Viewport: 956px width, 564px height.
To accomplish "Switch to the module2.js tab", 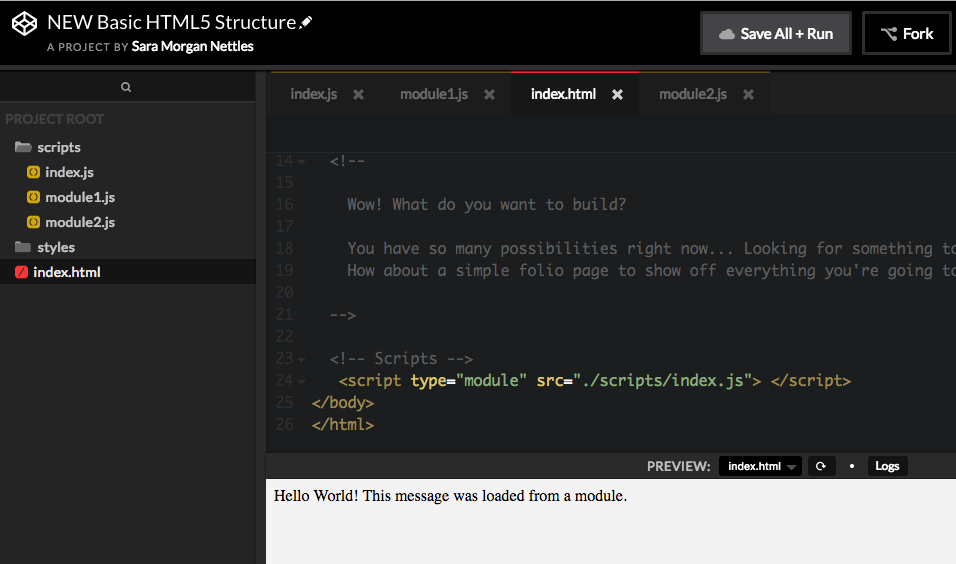I will point(693,95).
